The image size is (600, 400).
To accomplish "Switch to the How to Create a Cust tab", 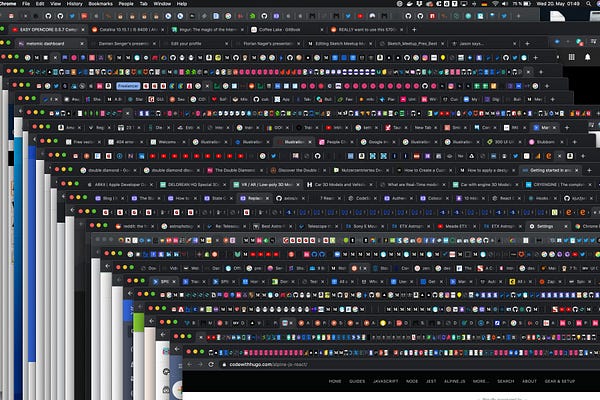I will pyautogui.click(x=424, y=170).
